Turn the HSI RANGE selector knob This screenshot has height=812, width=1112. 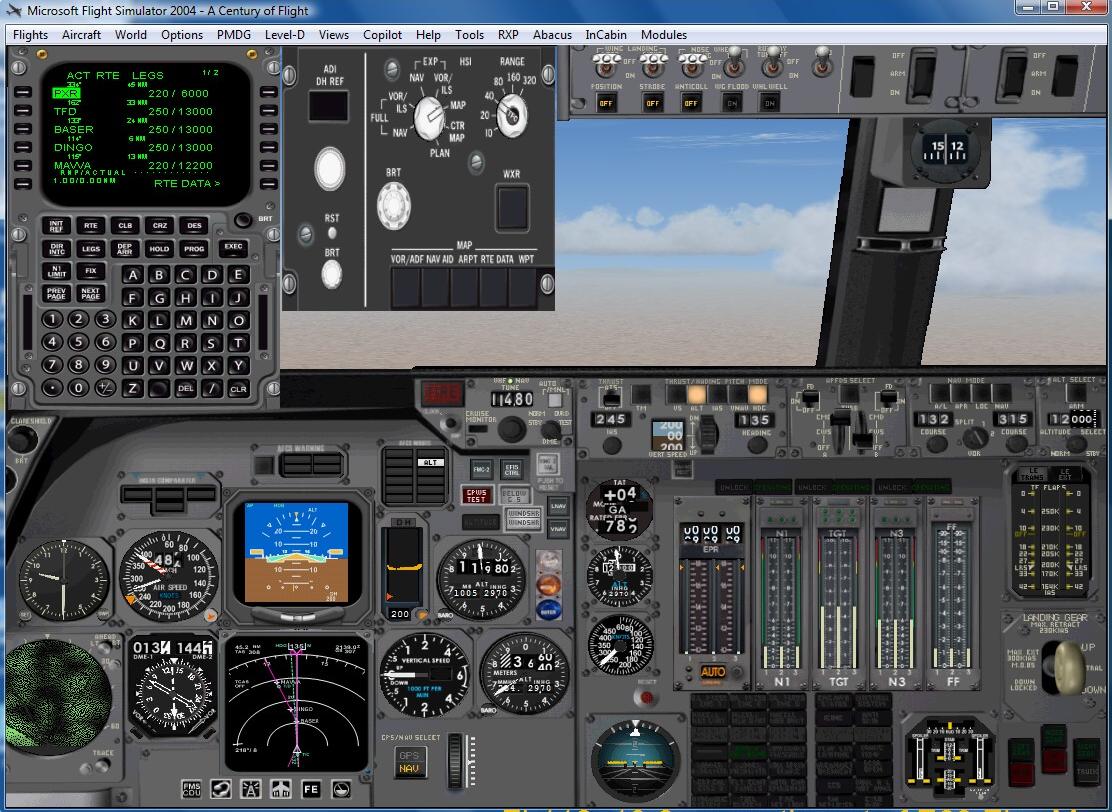pyautogui.click(x=511, y=114)
